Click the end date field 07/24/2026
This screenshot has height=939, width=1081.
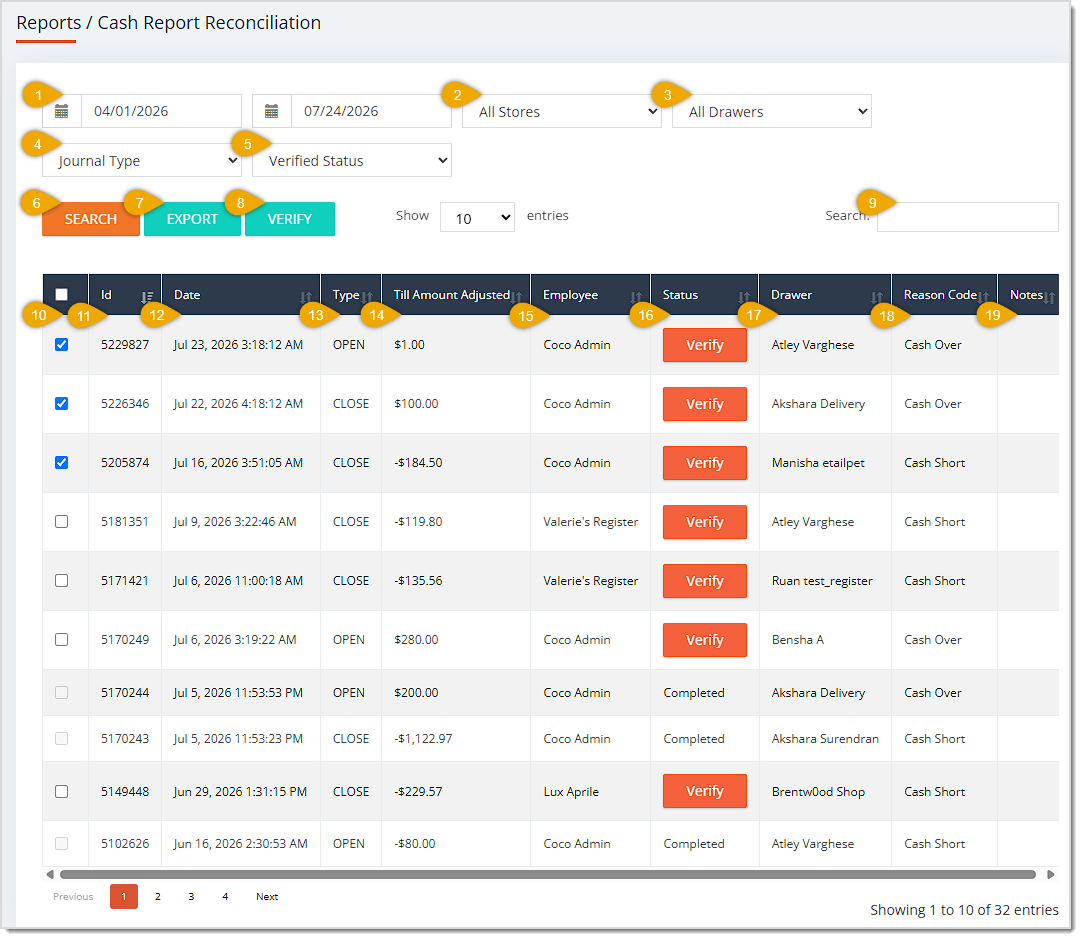coord(372,111)
